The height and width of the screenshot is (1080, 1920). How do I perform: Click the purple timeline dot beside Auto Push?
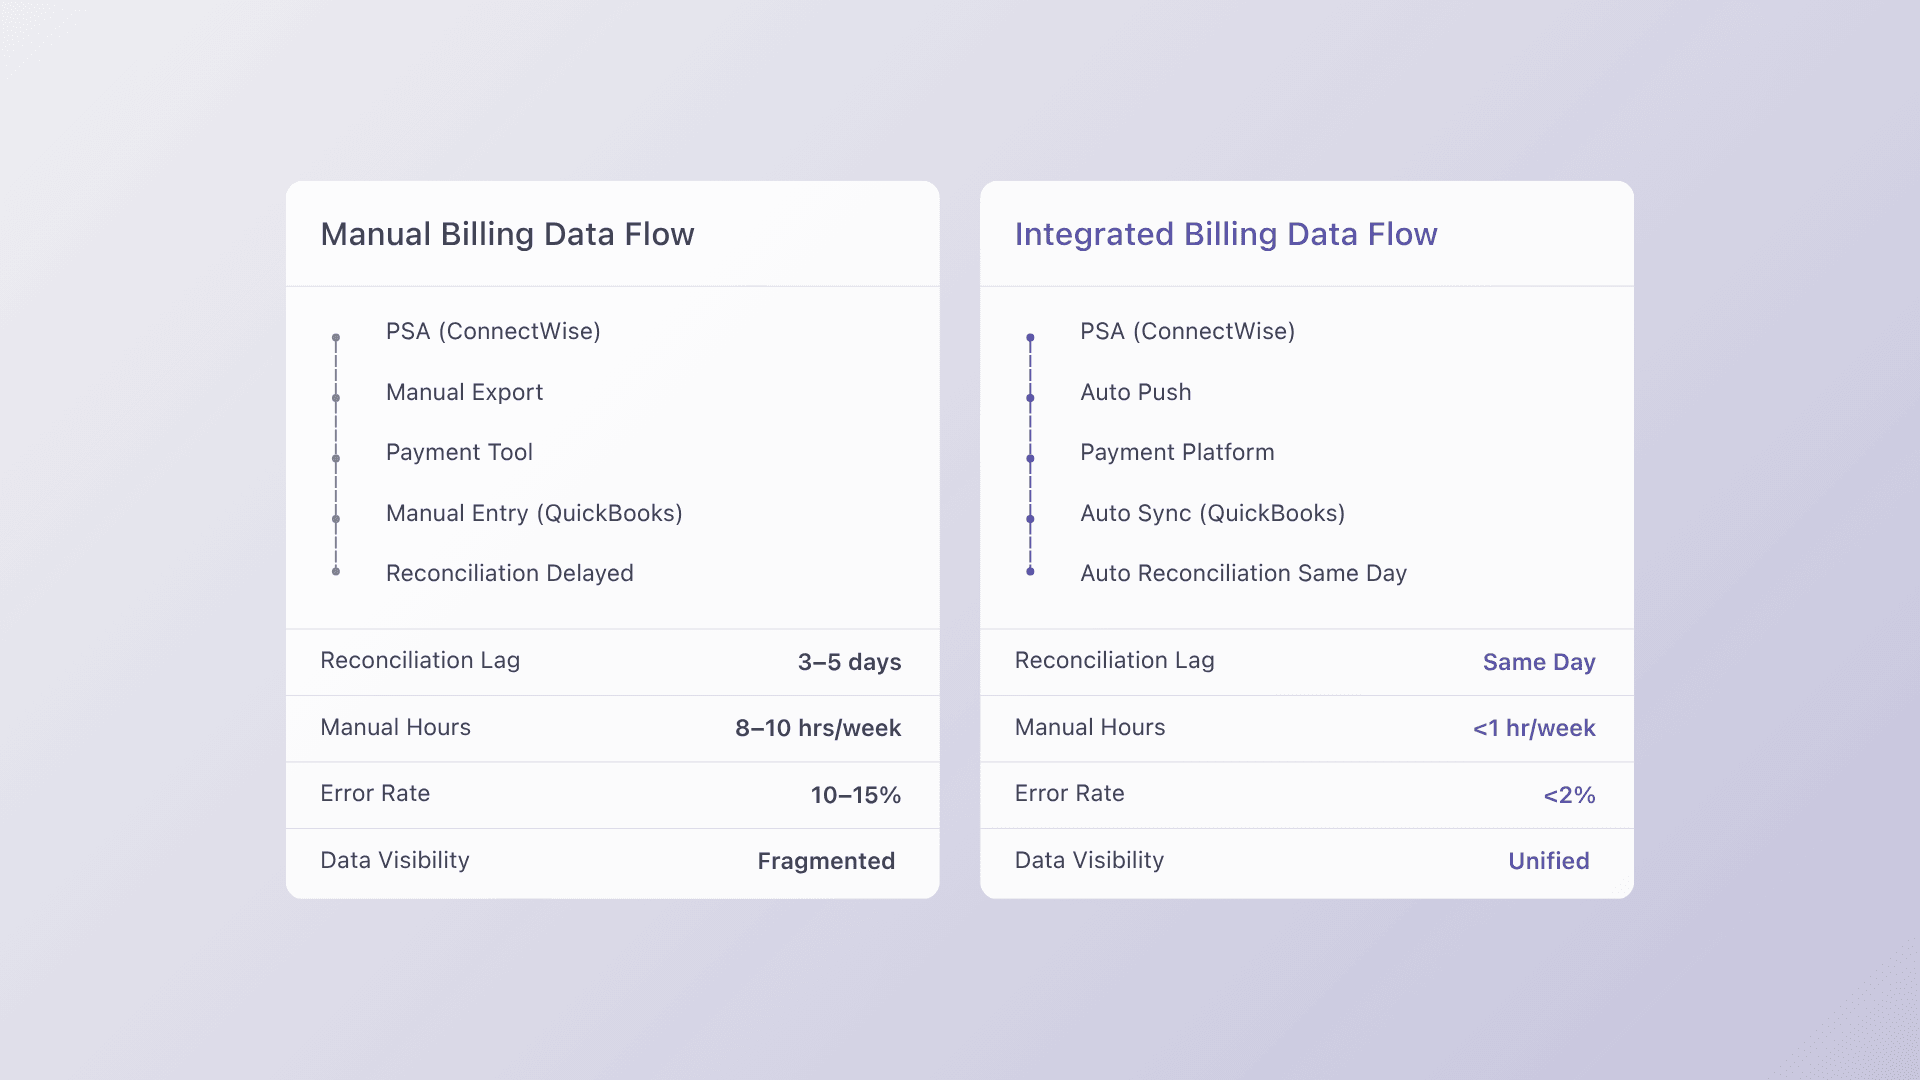(x=1030, y=398)
